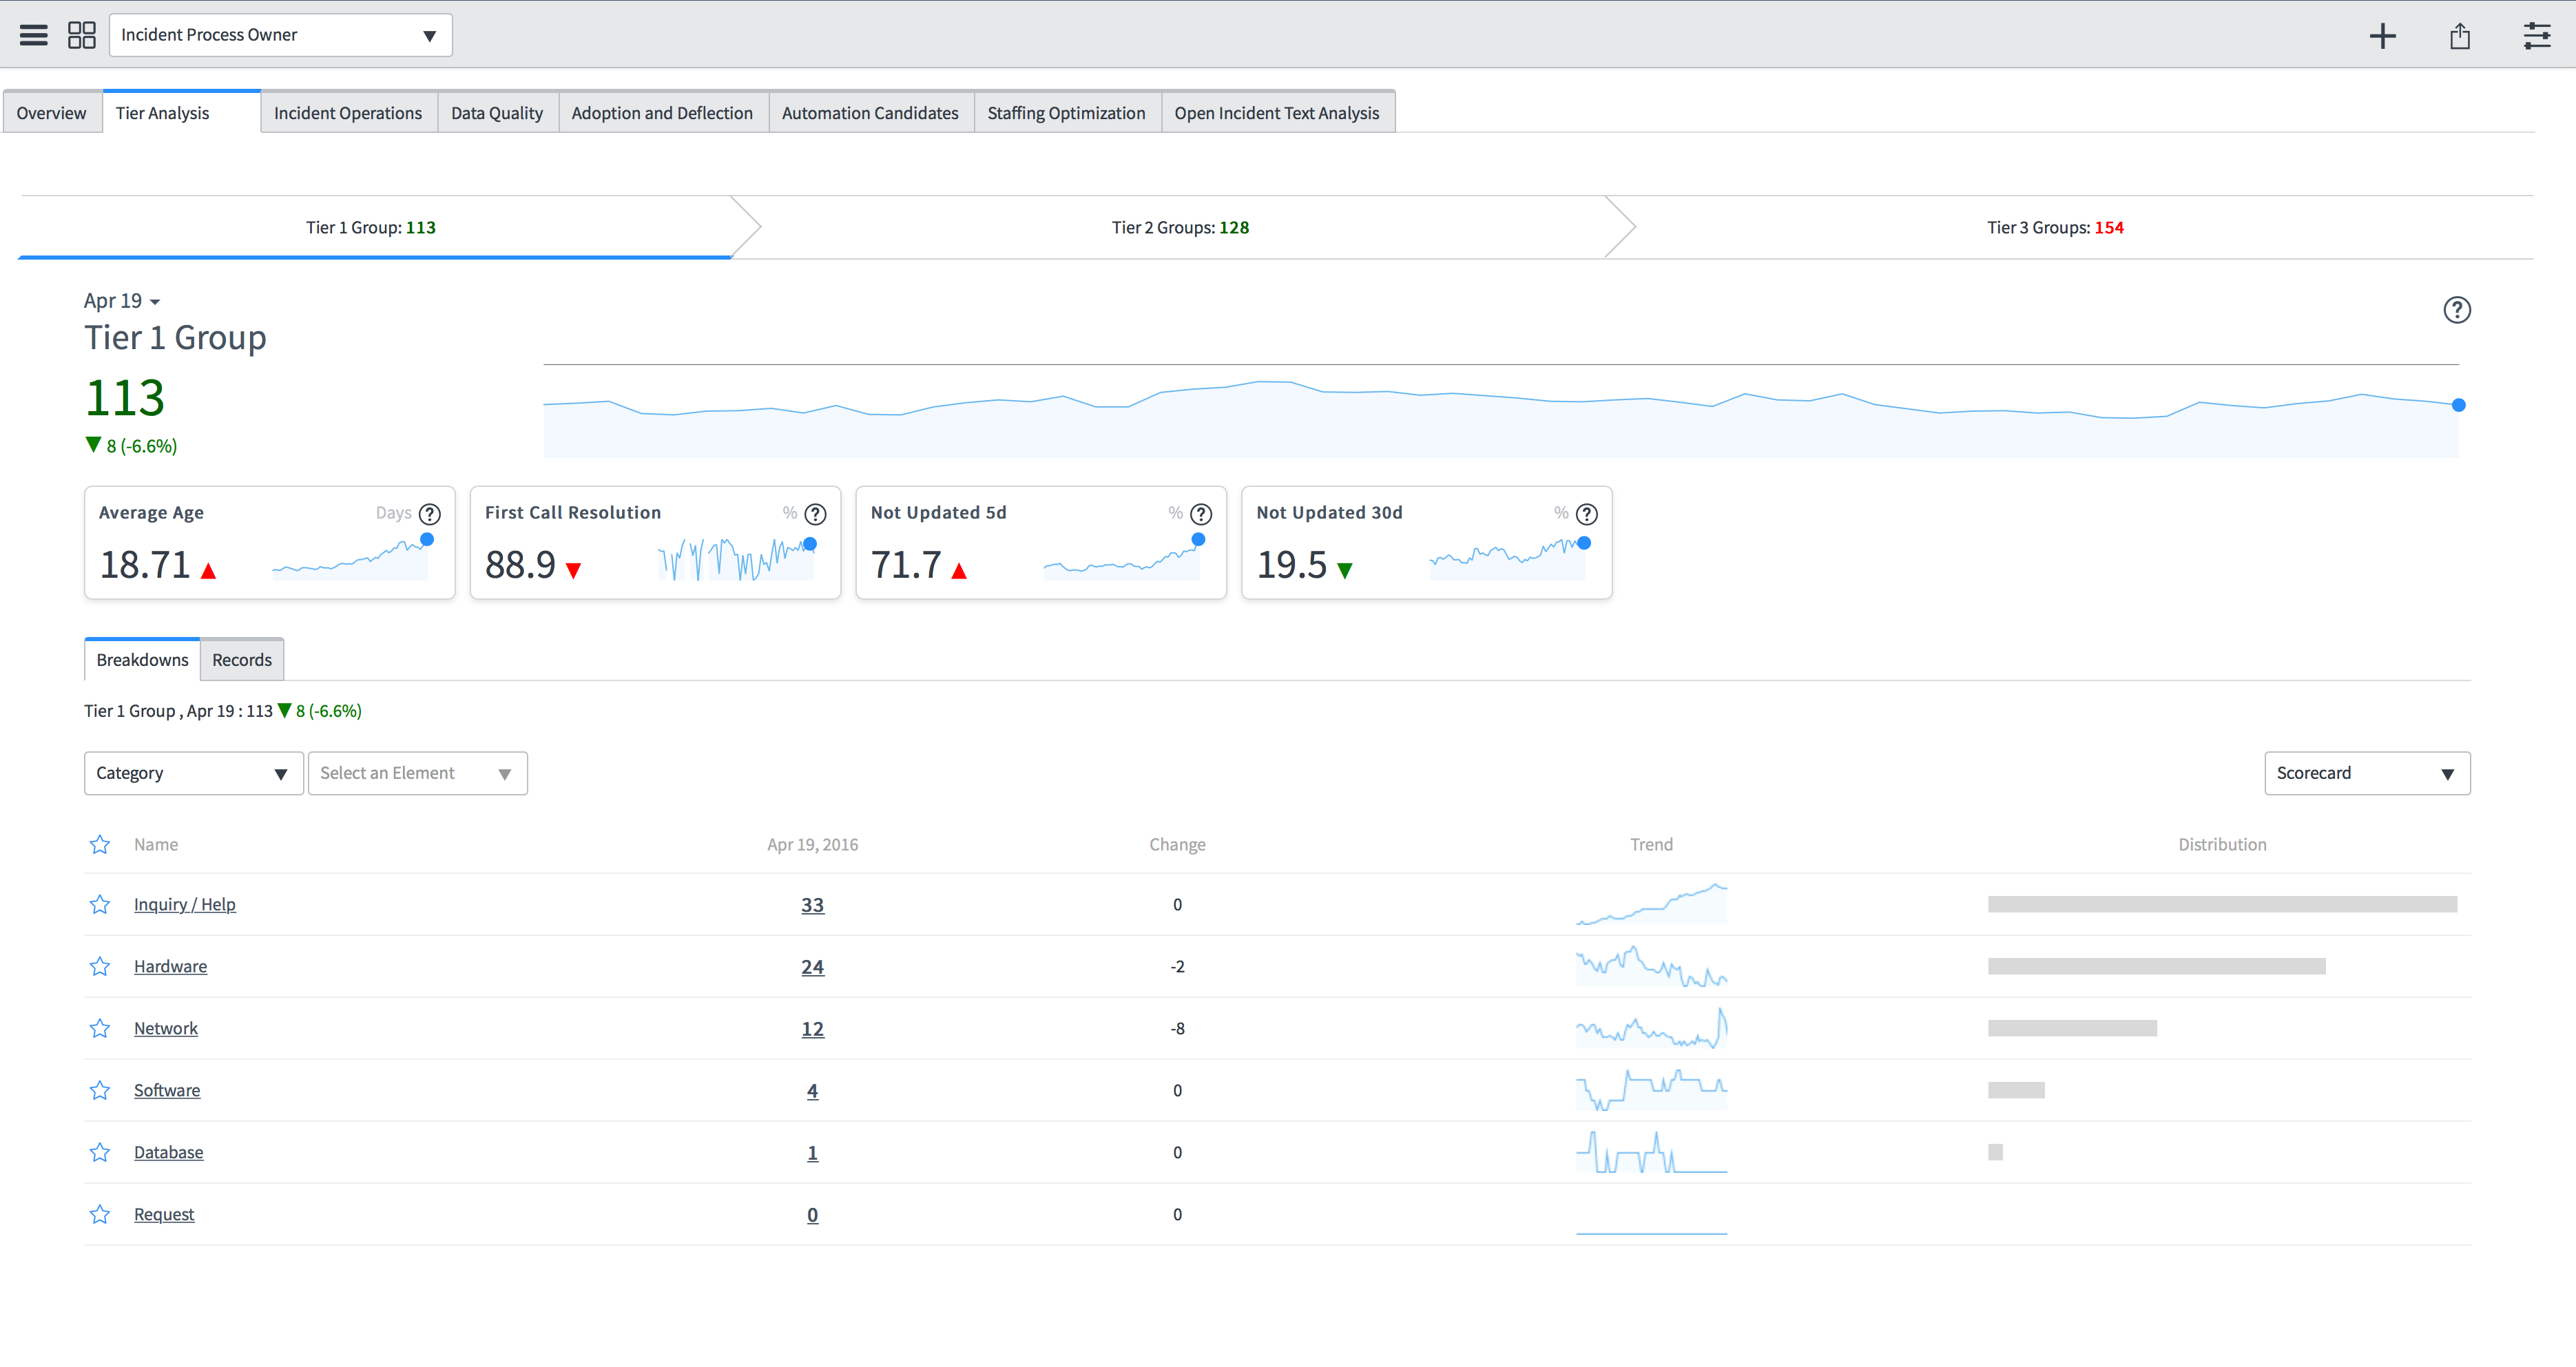Image resolution: width=2576 pixels, height=1367 pixels.
Task: Click help icon on Average Age card
Action: click(430, 514)
